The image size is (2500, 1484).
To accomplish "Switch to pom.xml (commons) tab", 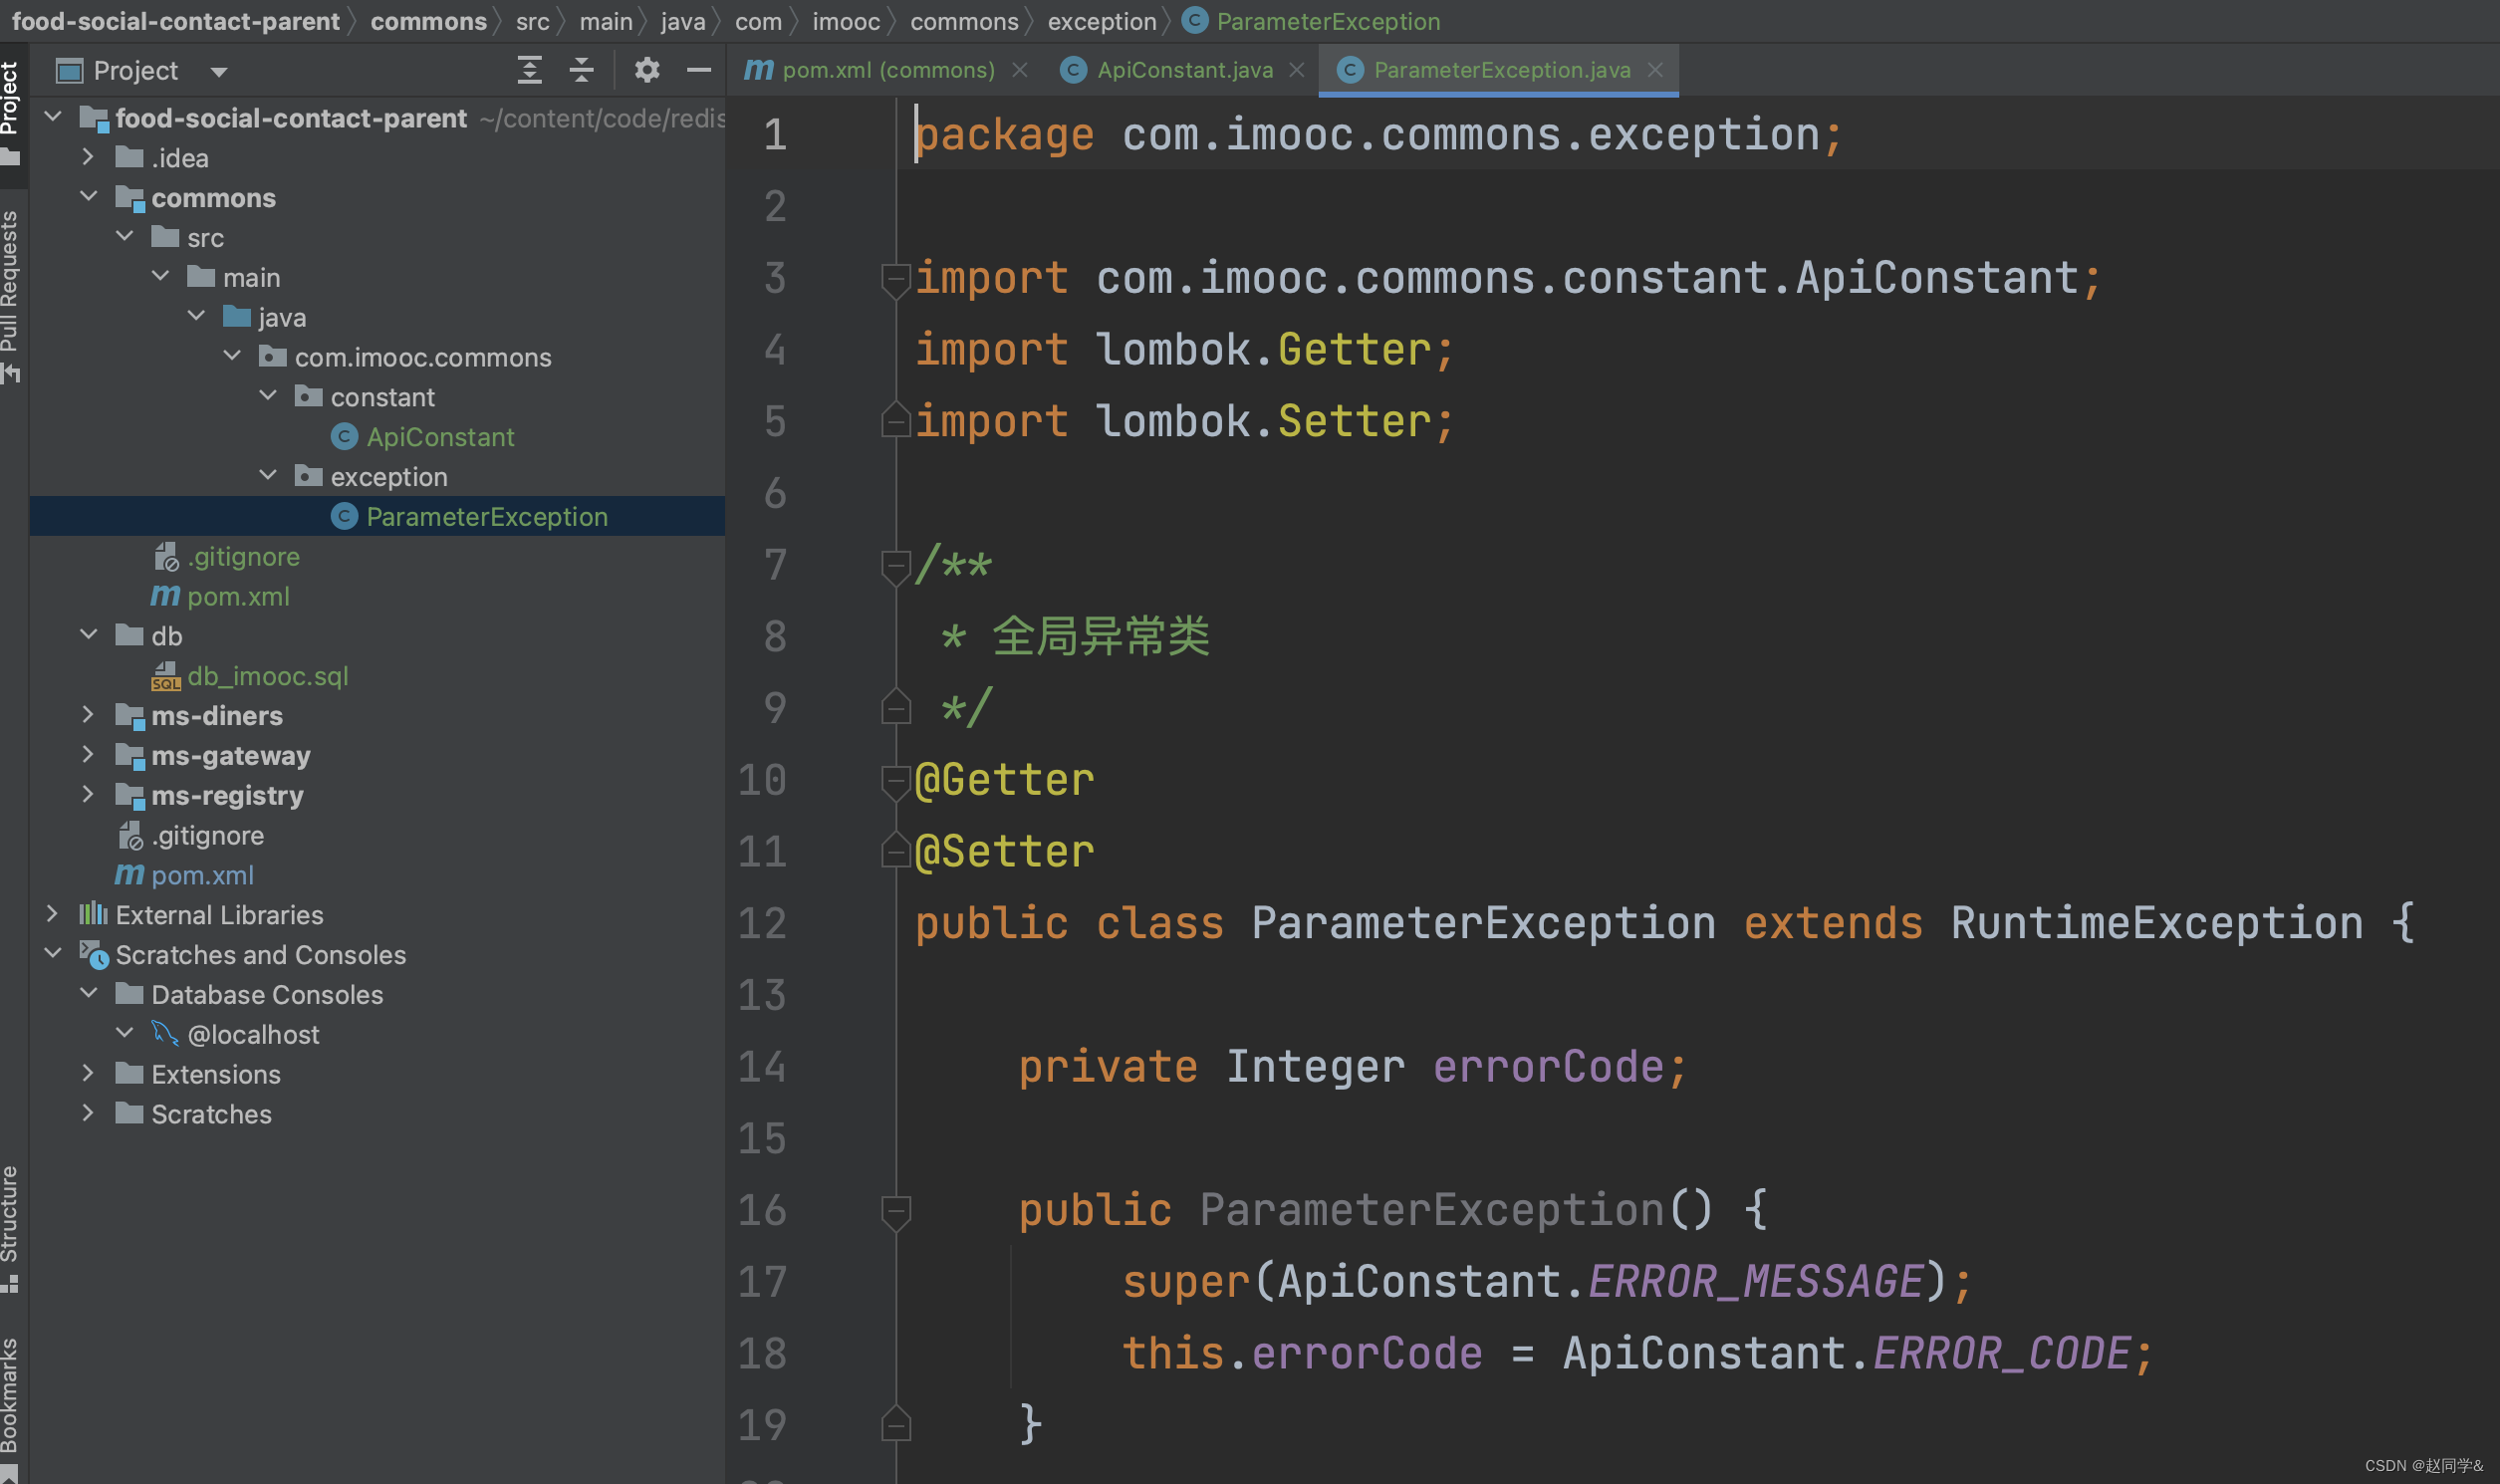I will pos(887,70).
